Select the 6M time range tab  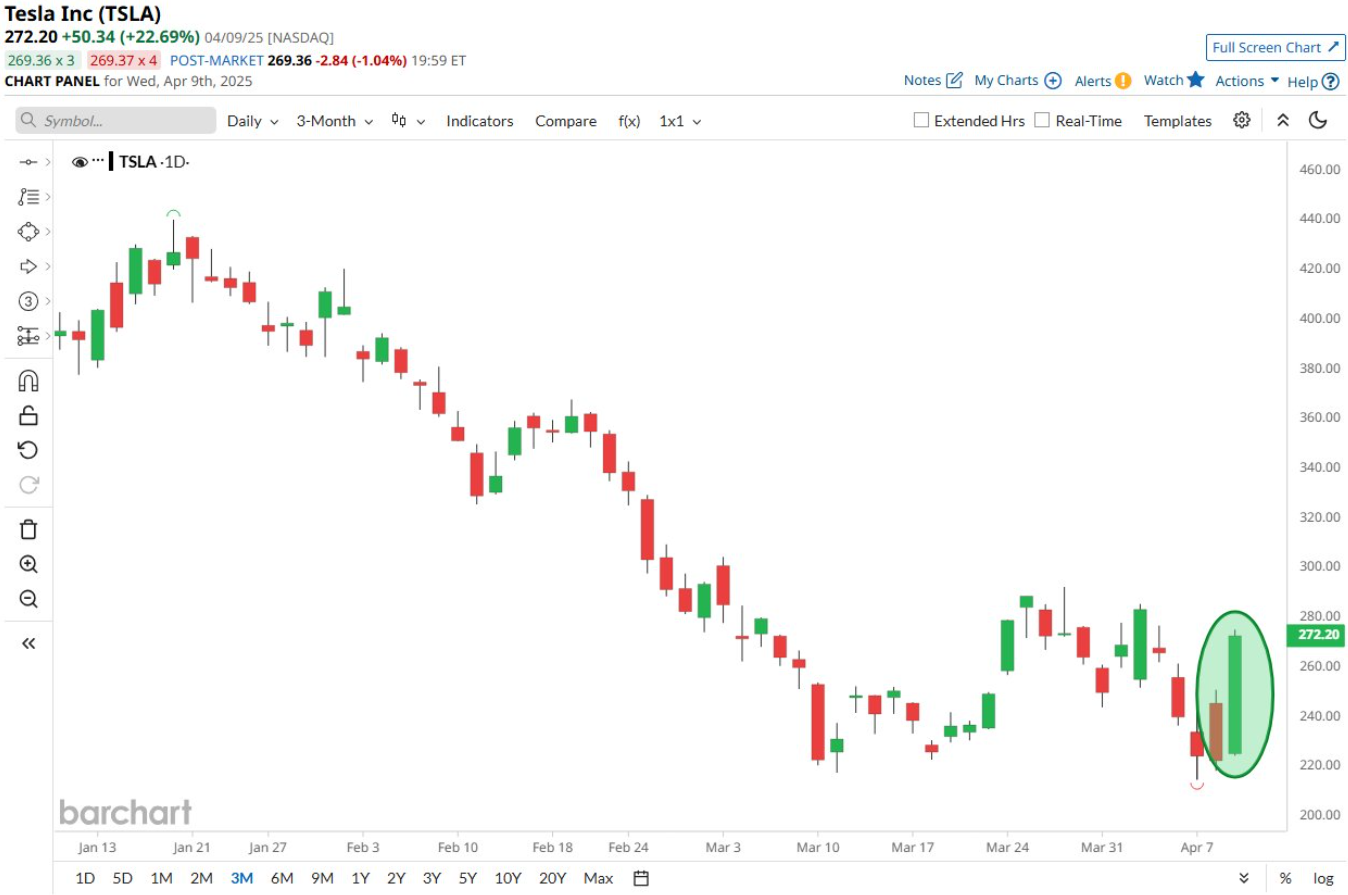(282, 878)
